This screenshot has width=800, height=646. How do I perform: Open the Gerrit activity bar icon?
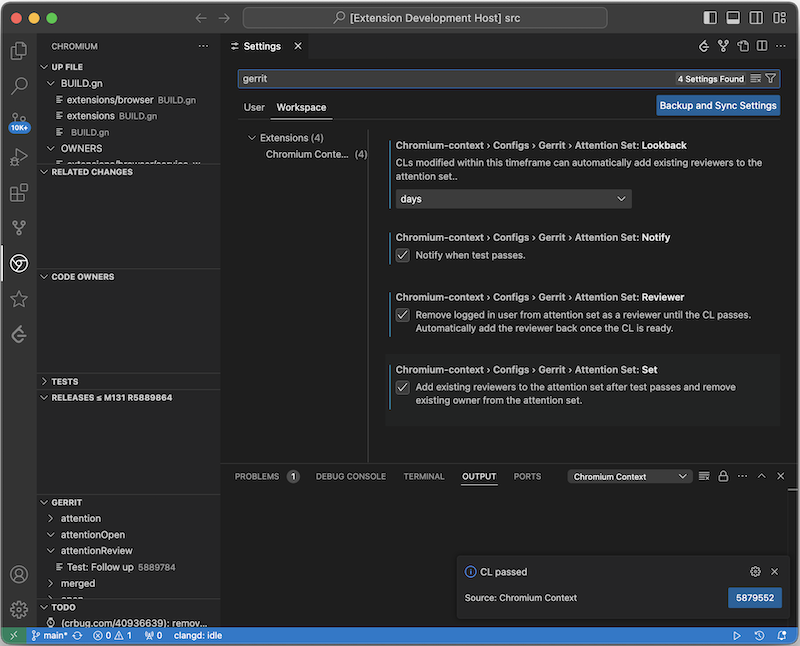tap(19, 335)
